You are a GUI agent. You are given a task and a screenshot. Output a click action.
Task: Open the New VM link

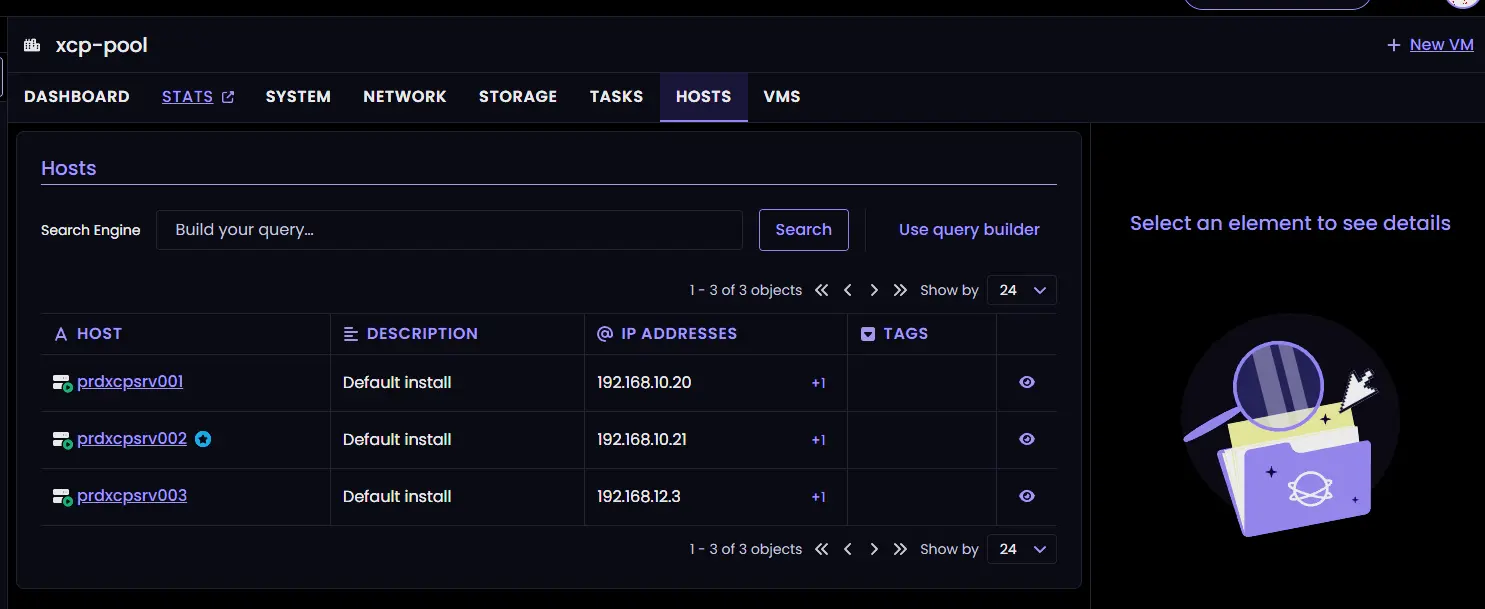click(x=1440, y=45)
